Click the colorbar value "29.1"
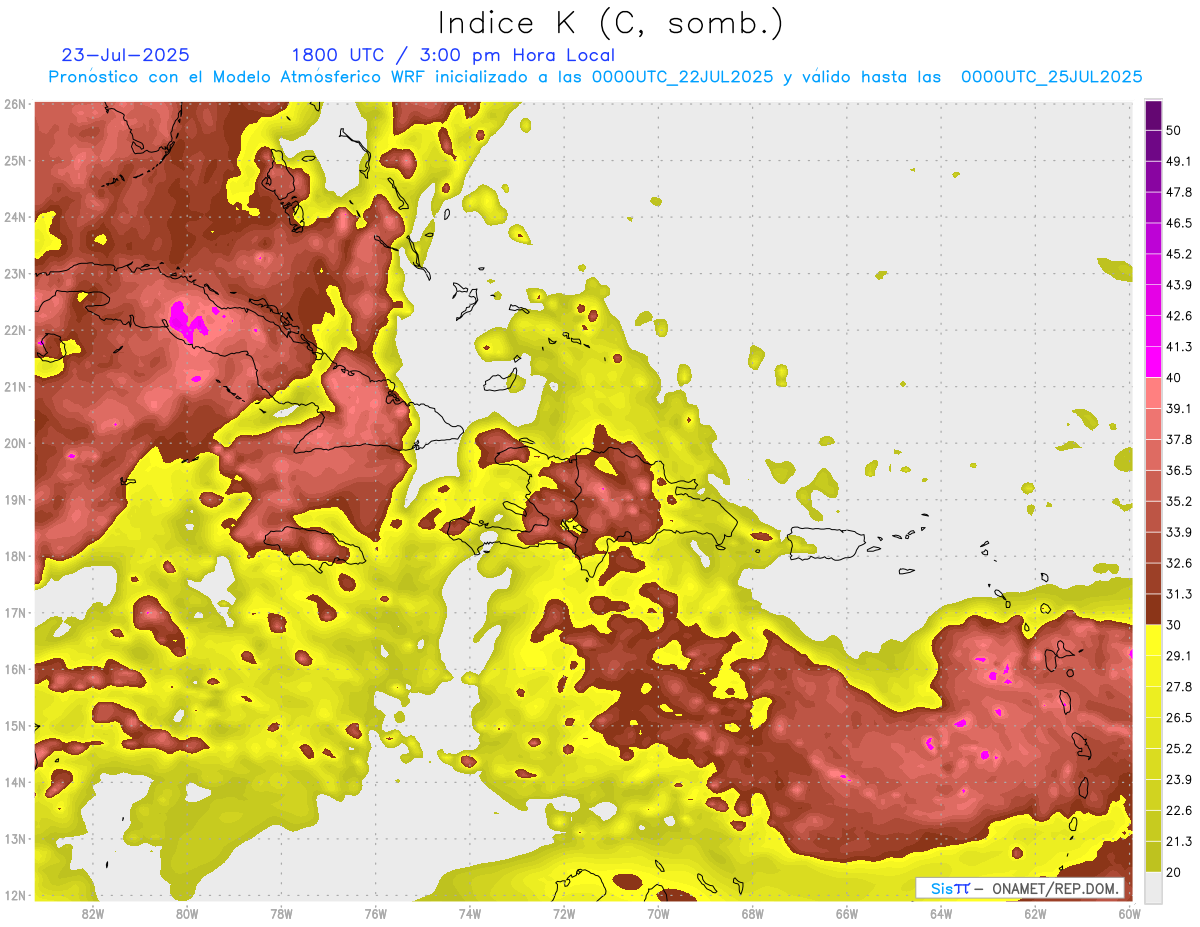 coord(1178,655)
